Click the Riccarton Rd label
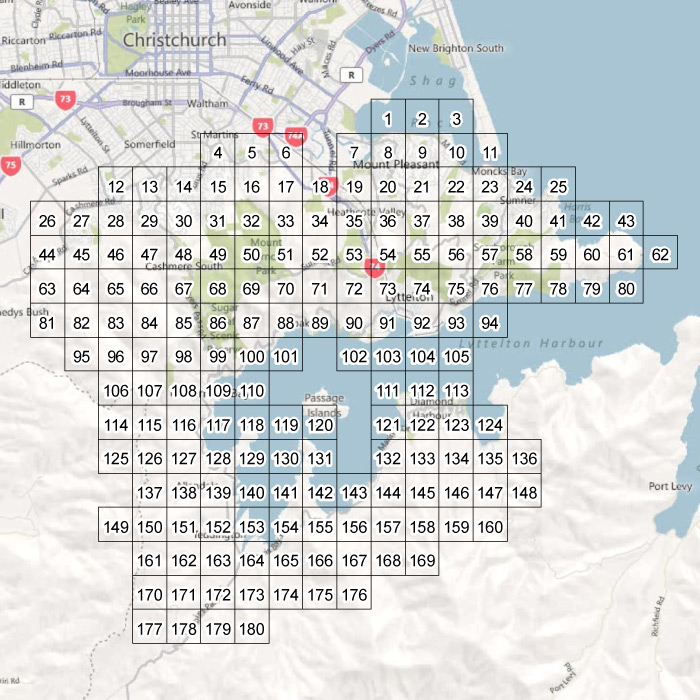The image size is (700, 700). coord(75,34)
